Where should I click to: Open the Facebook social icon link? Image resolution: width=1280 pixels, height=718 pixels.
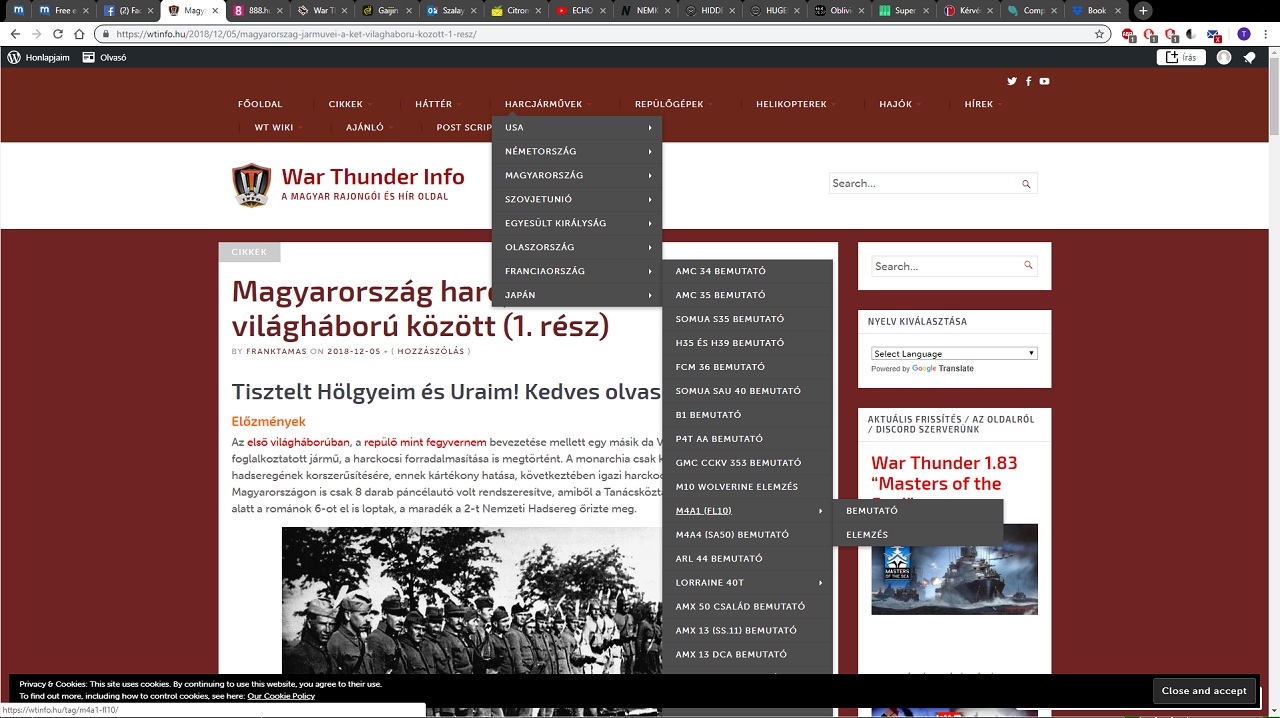tap(1028, 81)
